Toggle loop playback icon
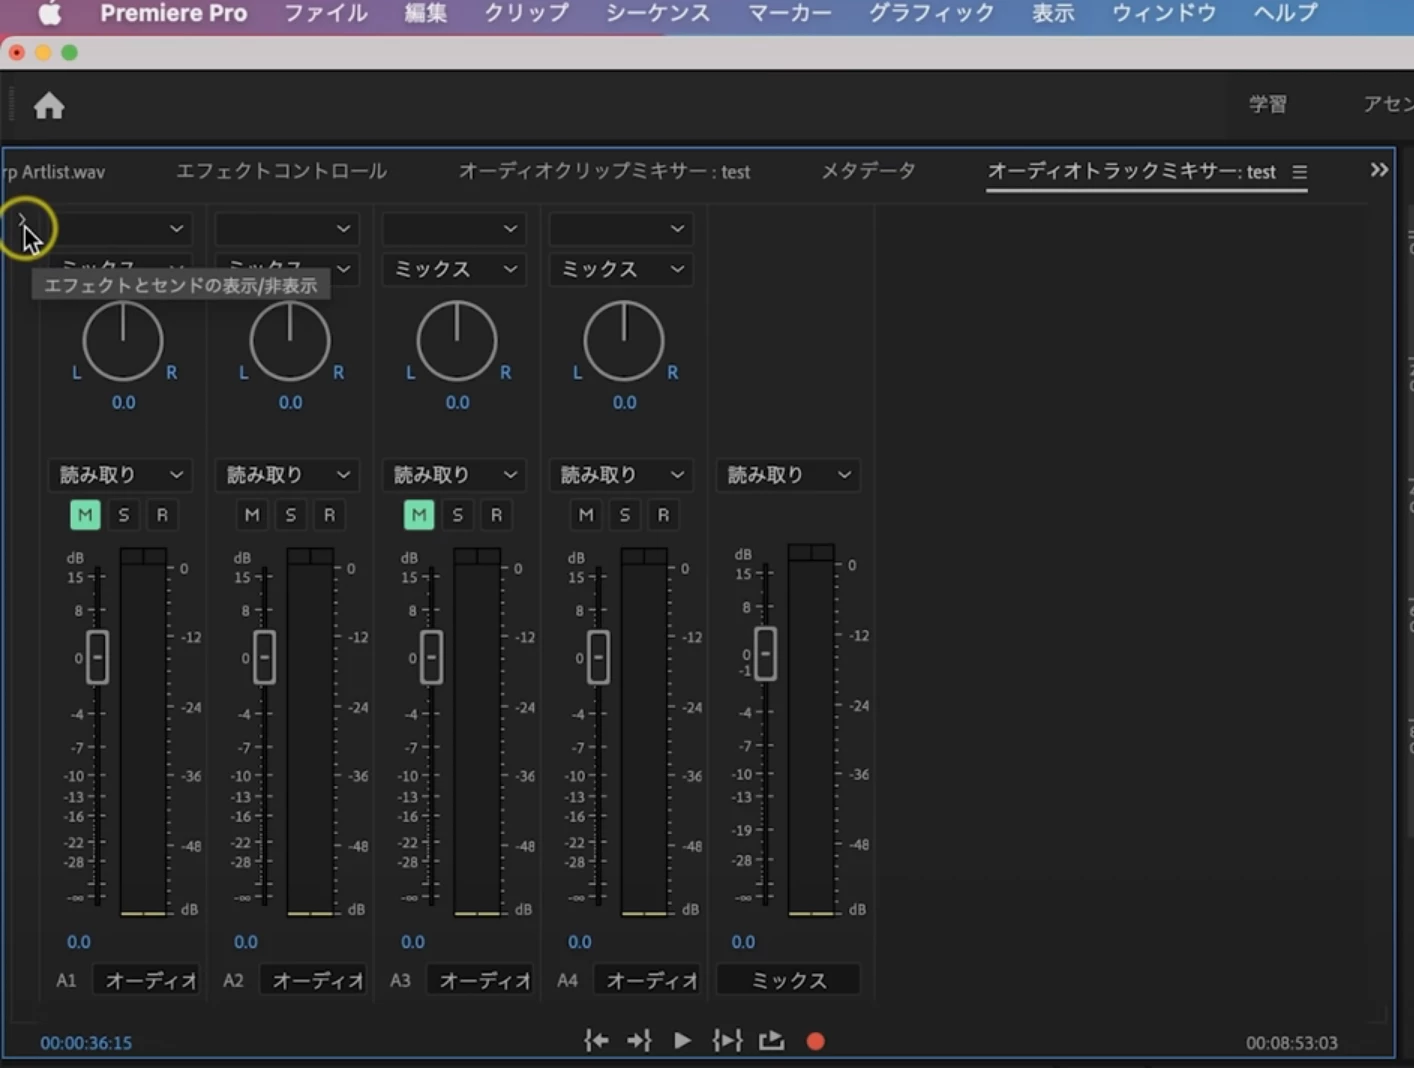 771,1041
